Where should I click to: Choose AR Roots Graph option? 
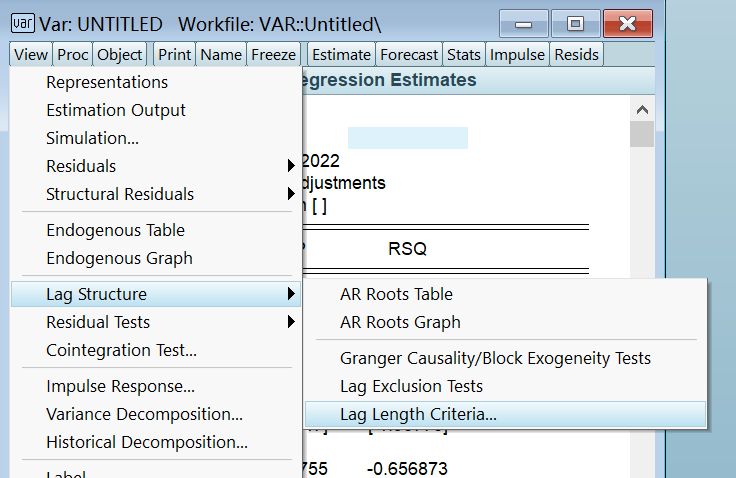point(400,322)
